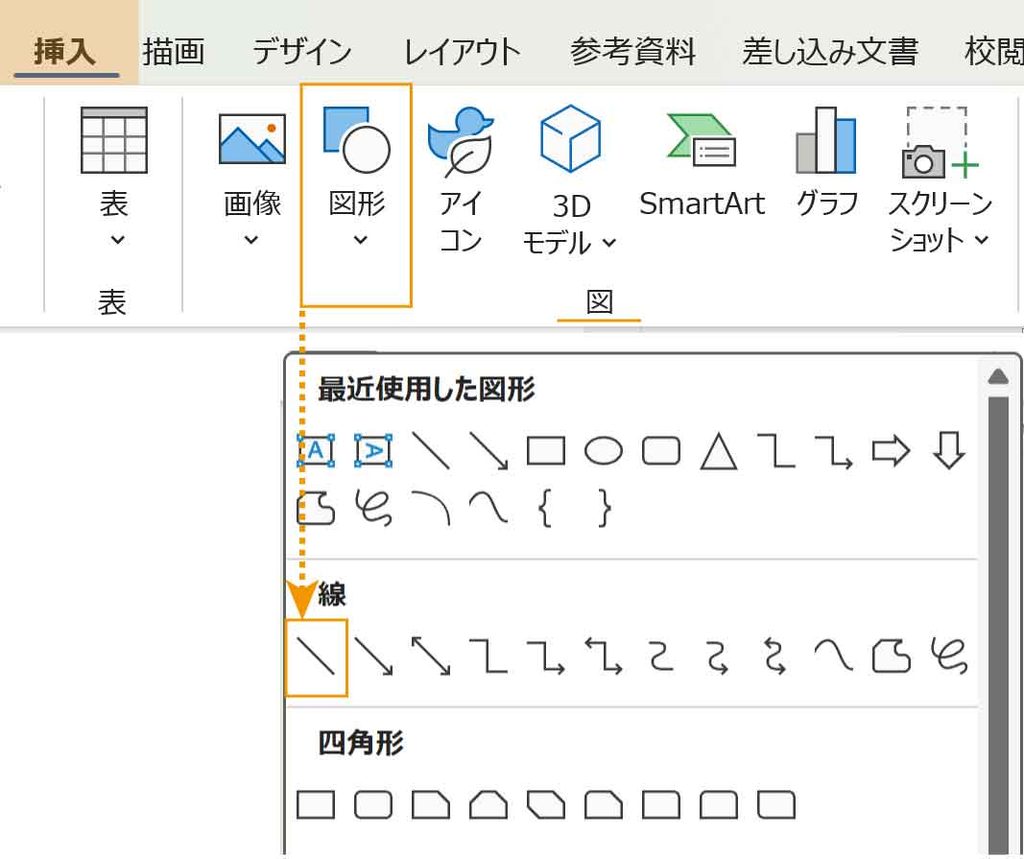Insert a SmartArt graphic

pyautogui.click(x=701, y=163)
